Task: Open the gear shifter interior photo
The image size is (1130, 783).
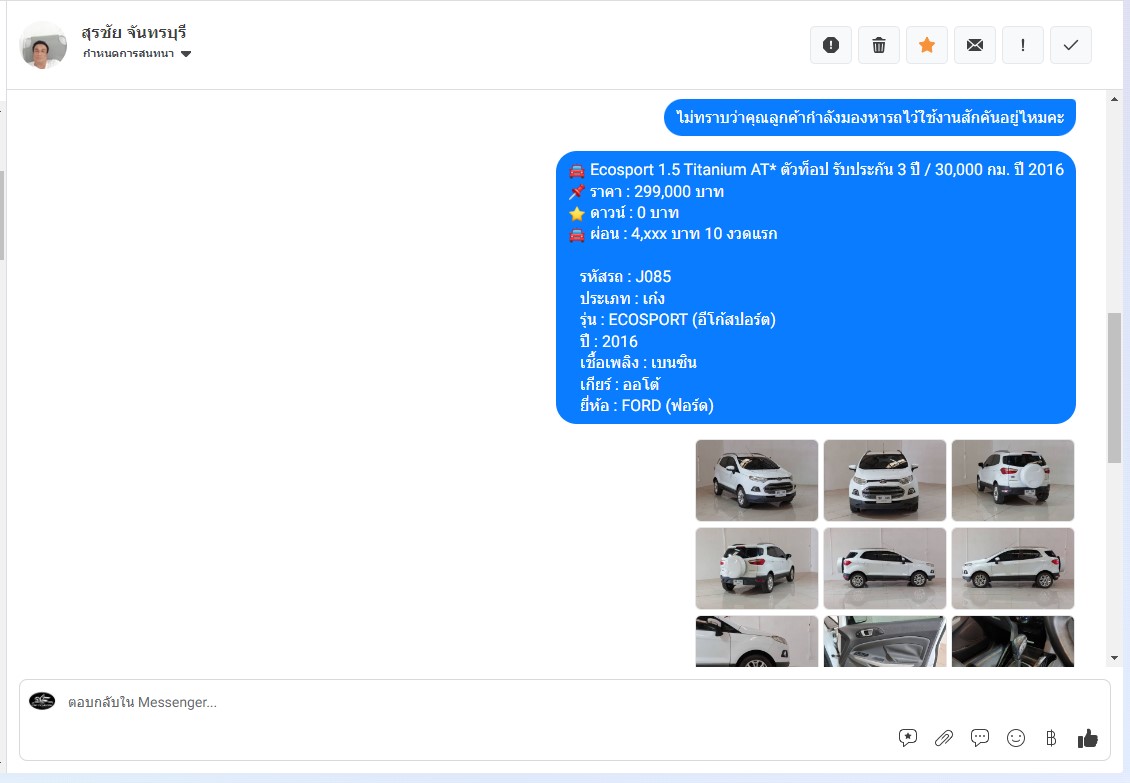Action: coord(1013,641)
